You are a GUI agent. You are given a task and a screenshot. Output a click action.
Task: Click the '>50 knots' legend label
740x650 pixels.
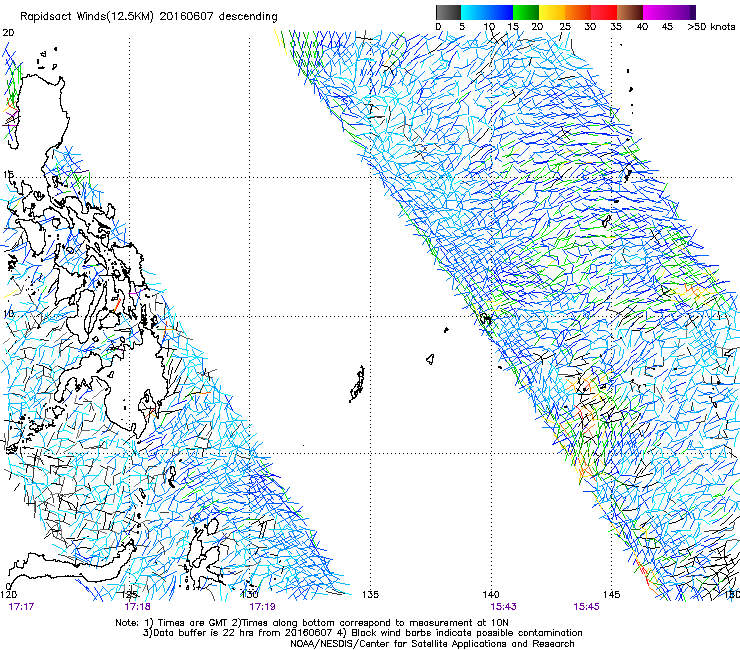click(x=711, y=26)
